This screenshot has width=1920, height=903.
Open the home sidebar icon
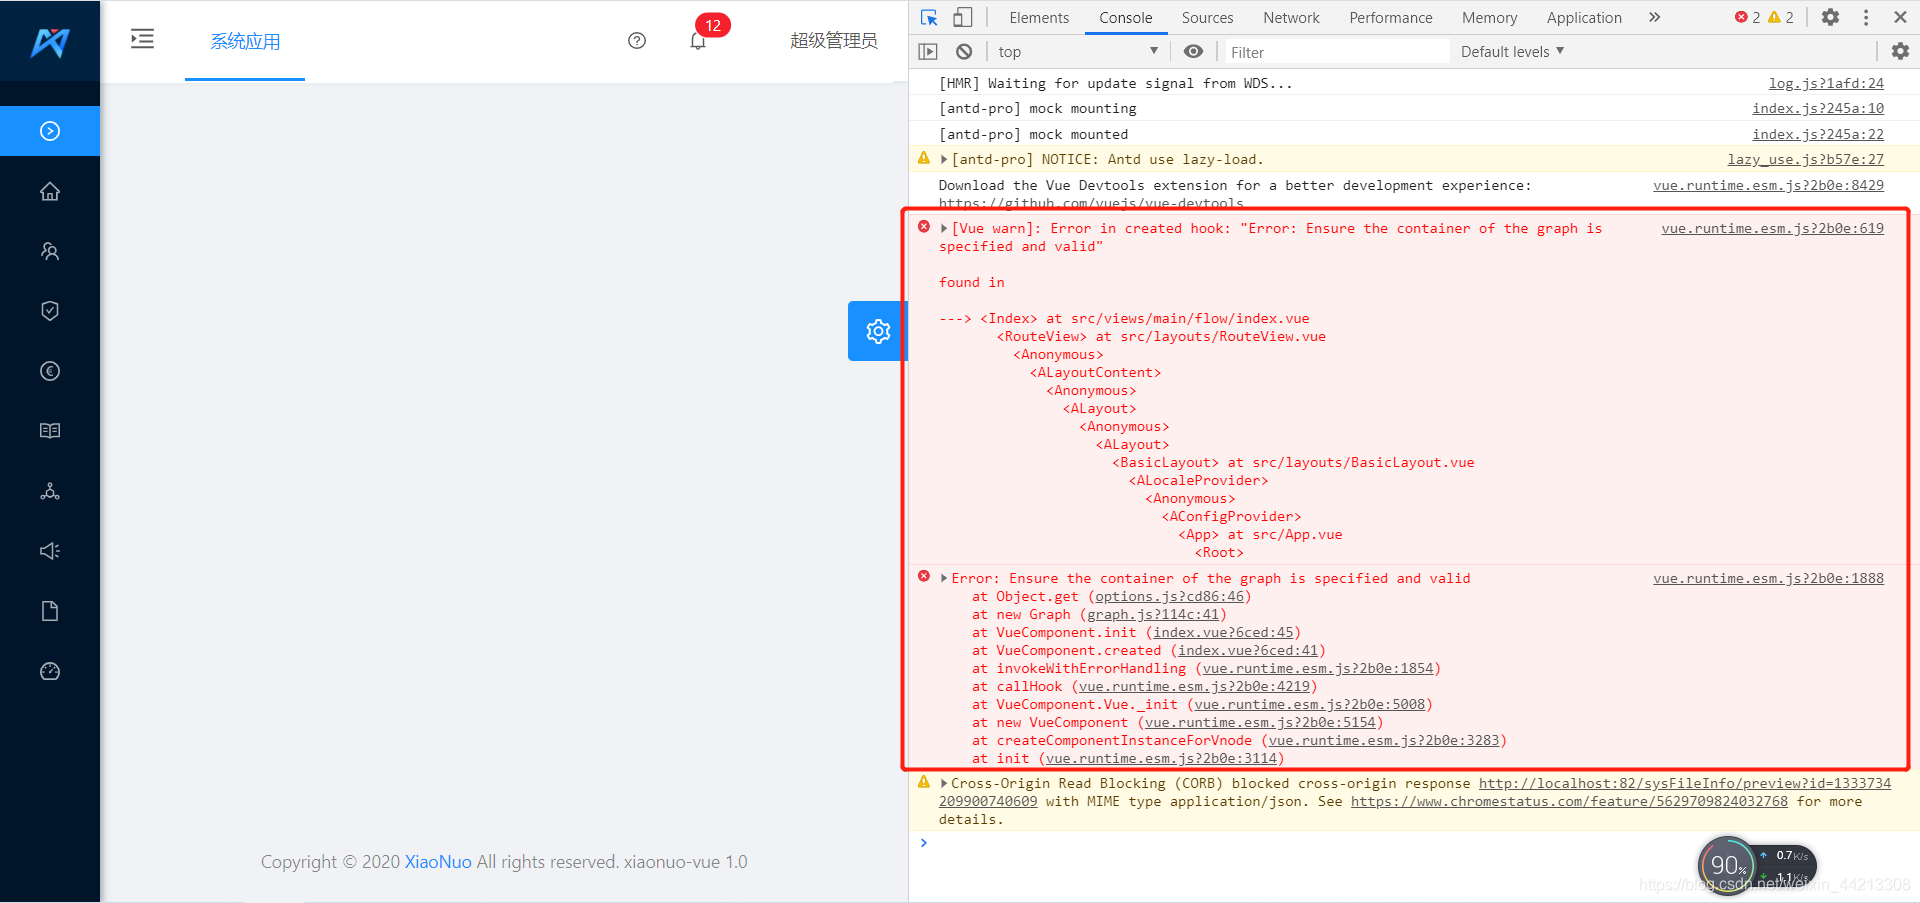50,191
